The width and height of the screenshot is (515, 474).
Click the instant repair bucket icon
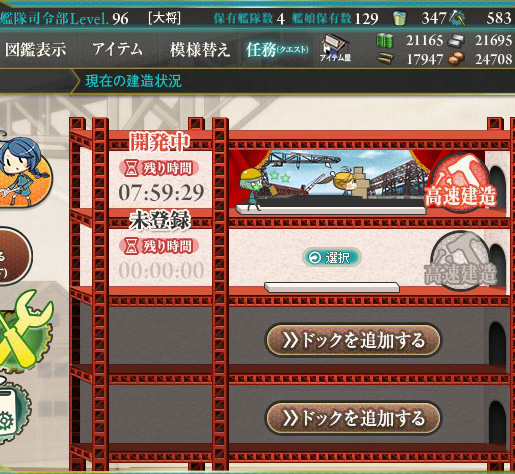click(399, 18)
